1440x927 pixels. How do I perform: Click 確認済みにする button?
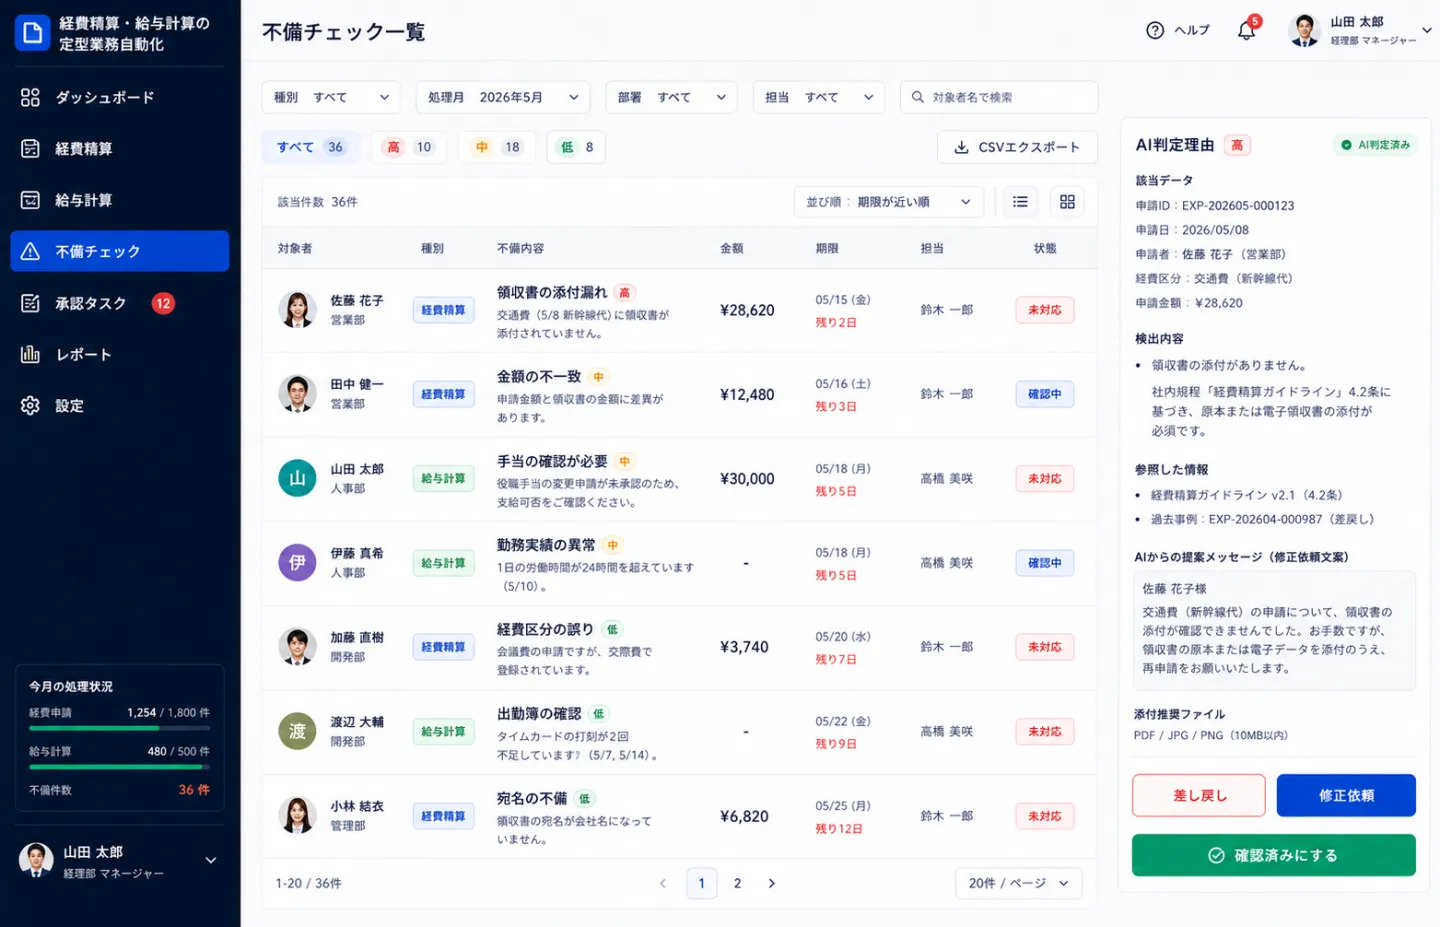coord(1274,855)
